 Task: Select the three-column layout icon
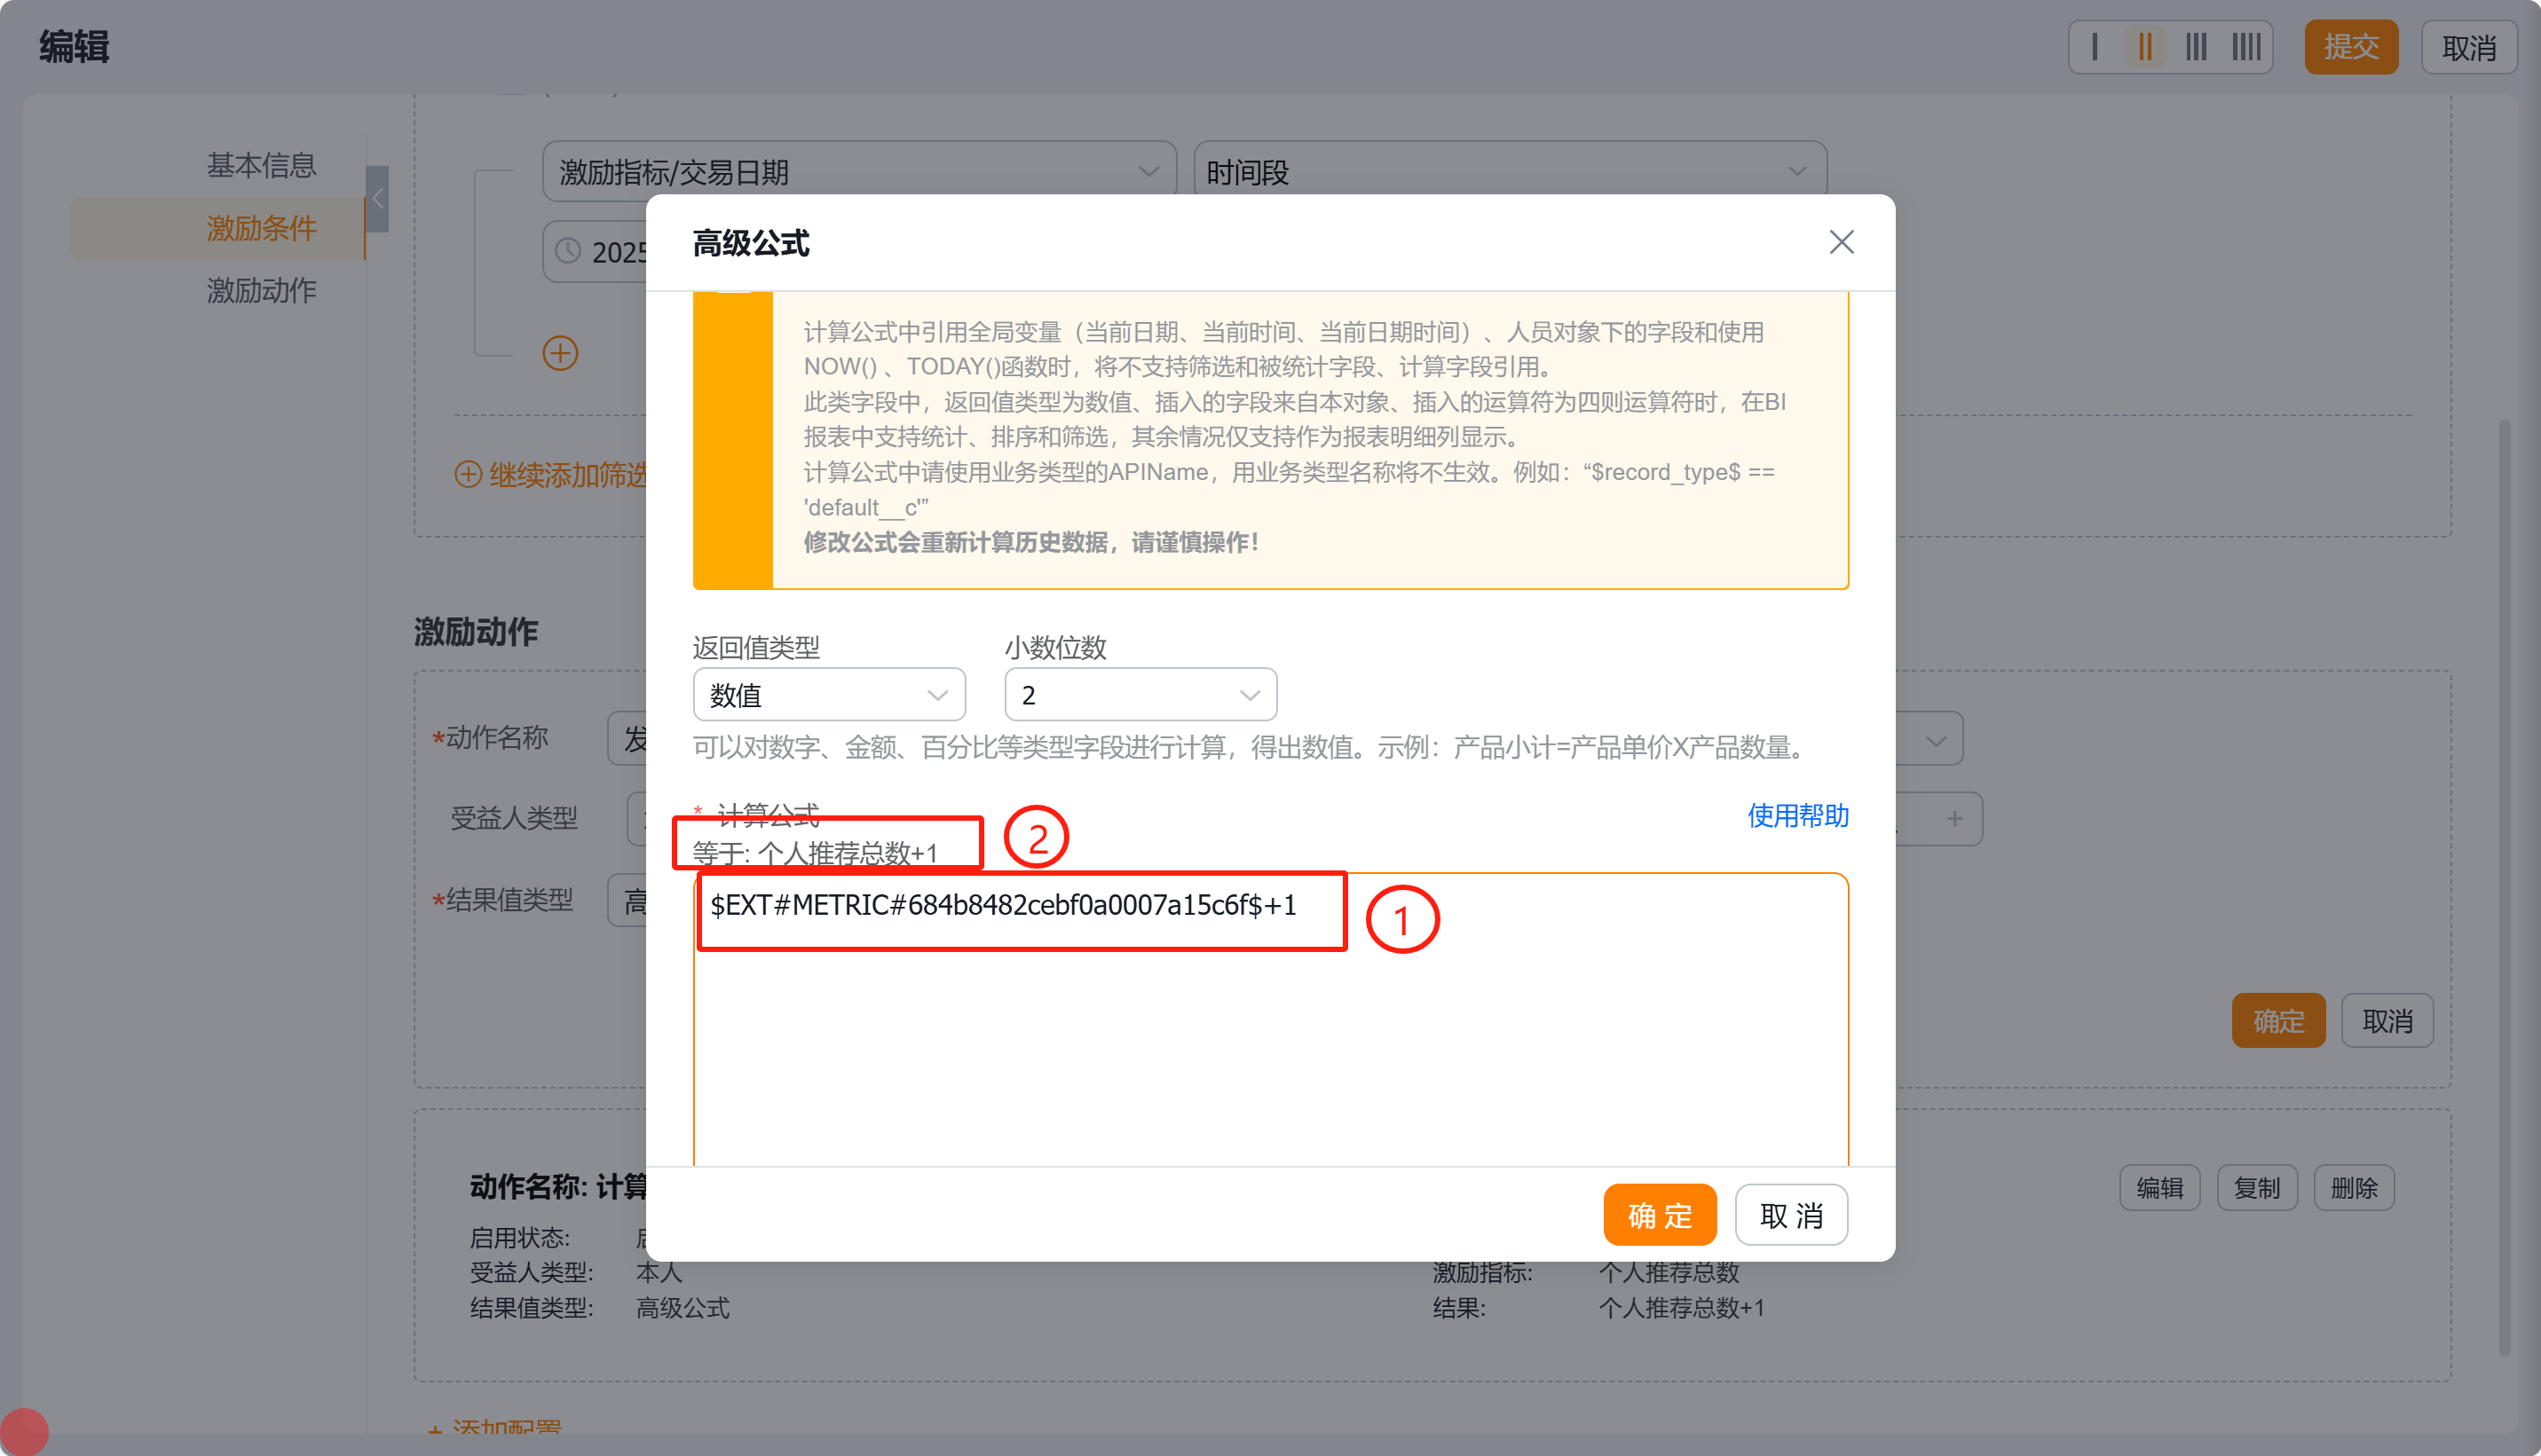[x=2196, y=47]
